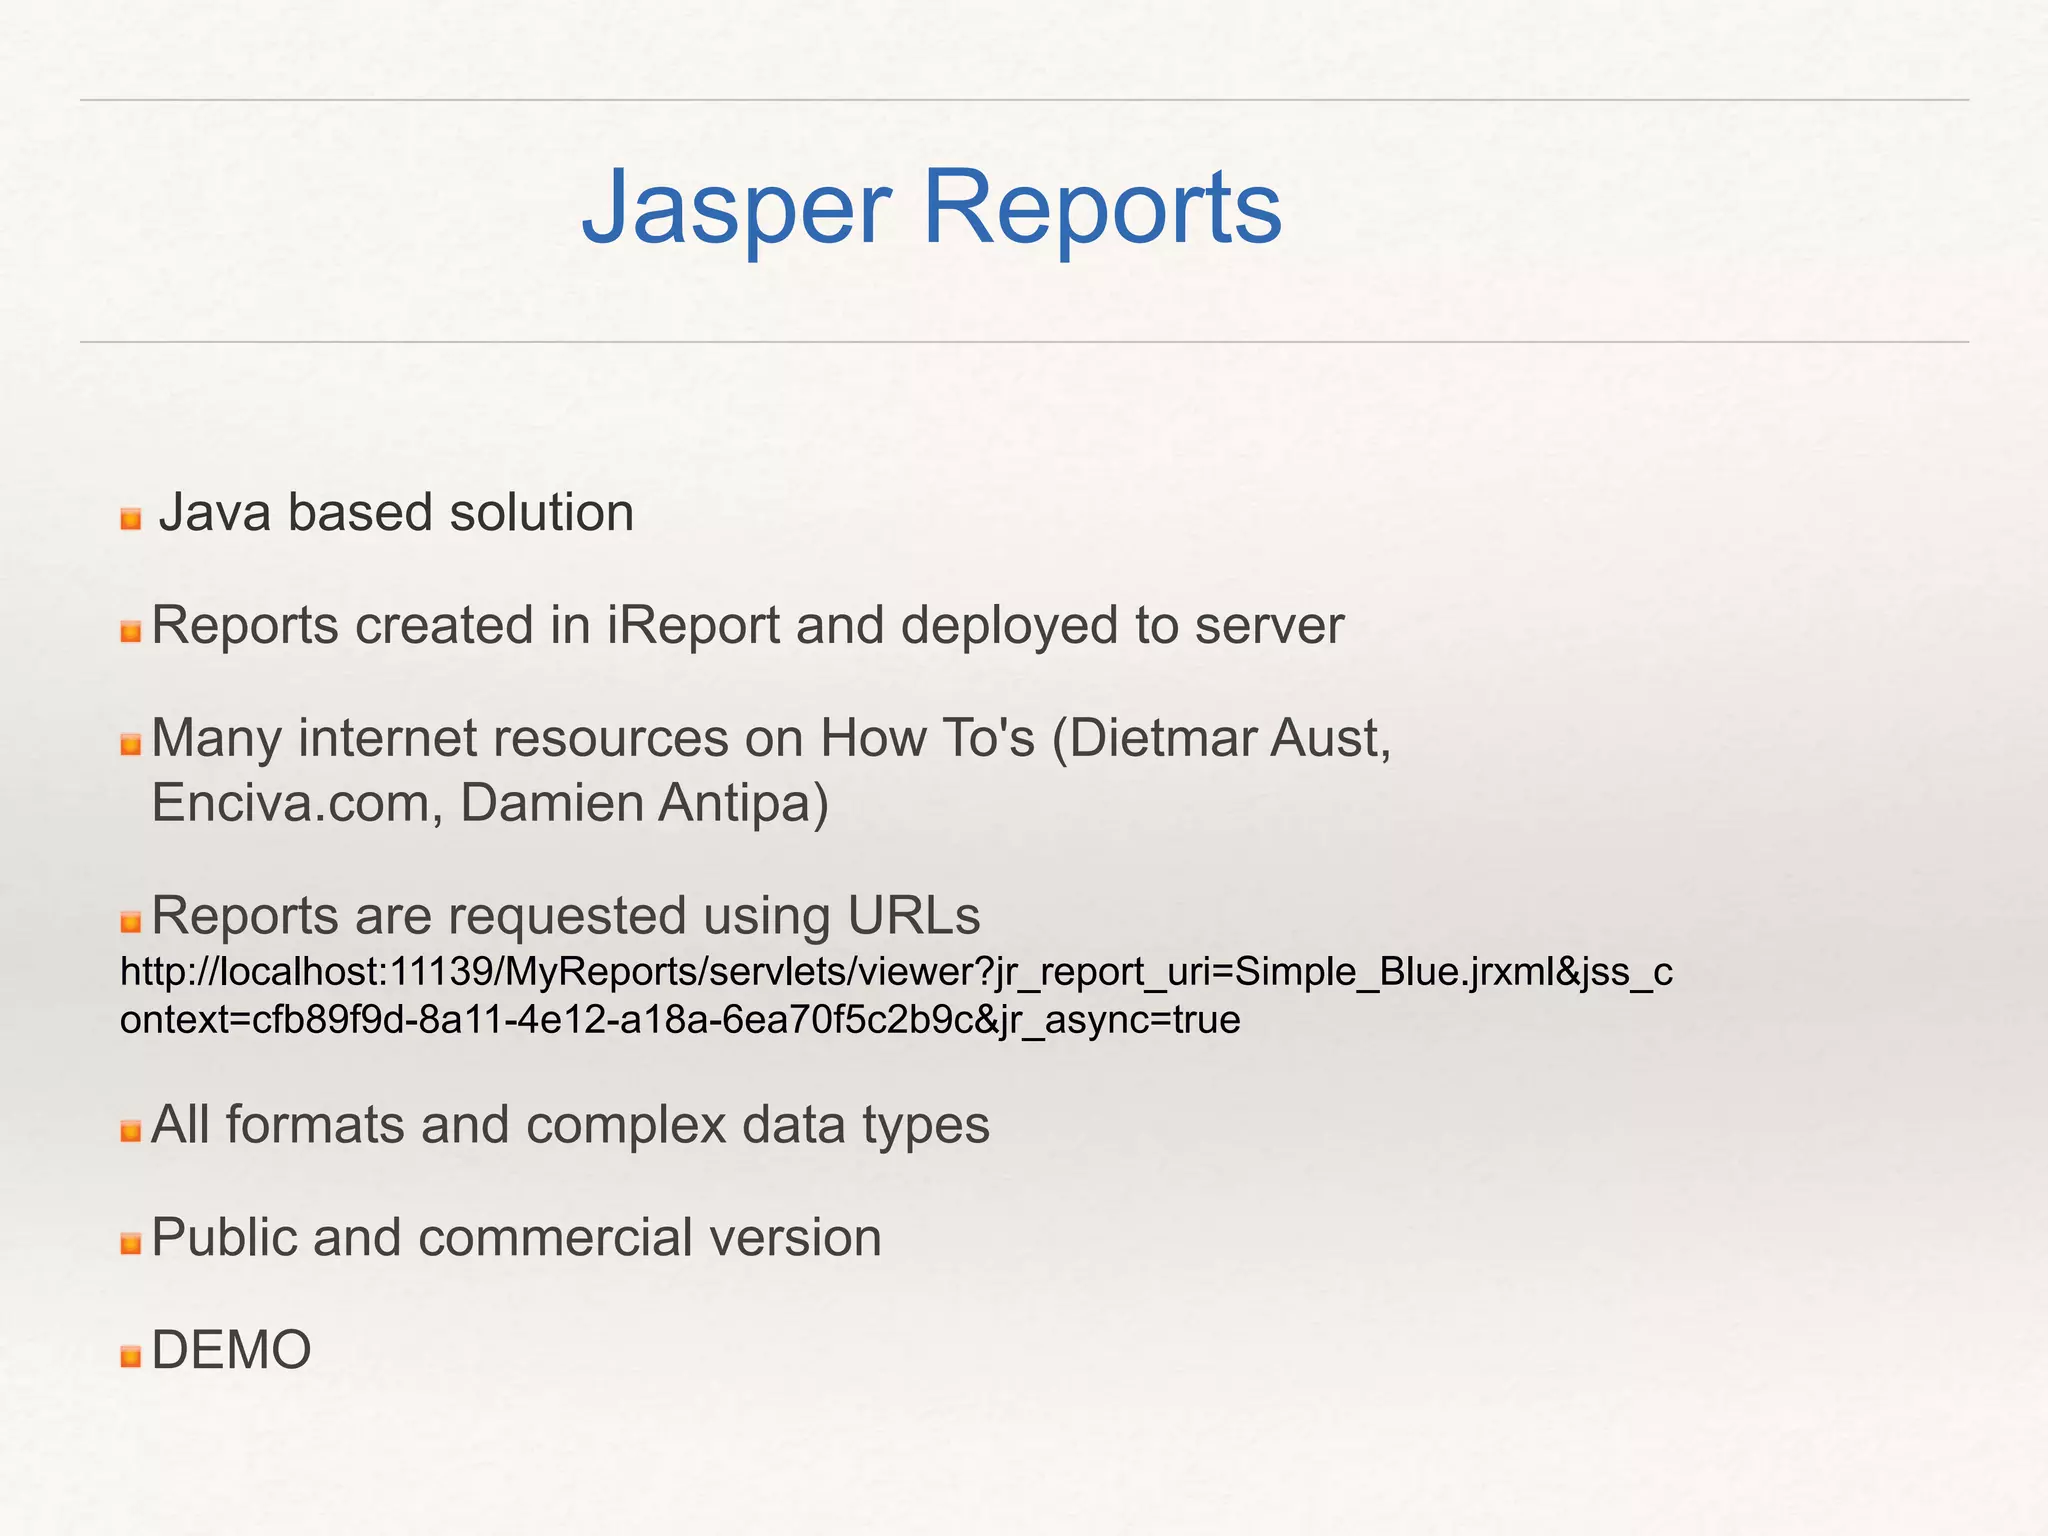Click the orange bullet beside 'DEMO'
This screenshot has height=1536, width=2048.
[131, 1357]
